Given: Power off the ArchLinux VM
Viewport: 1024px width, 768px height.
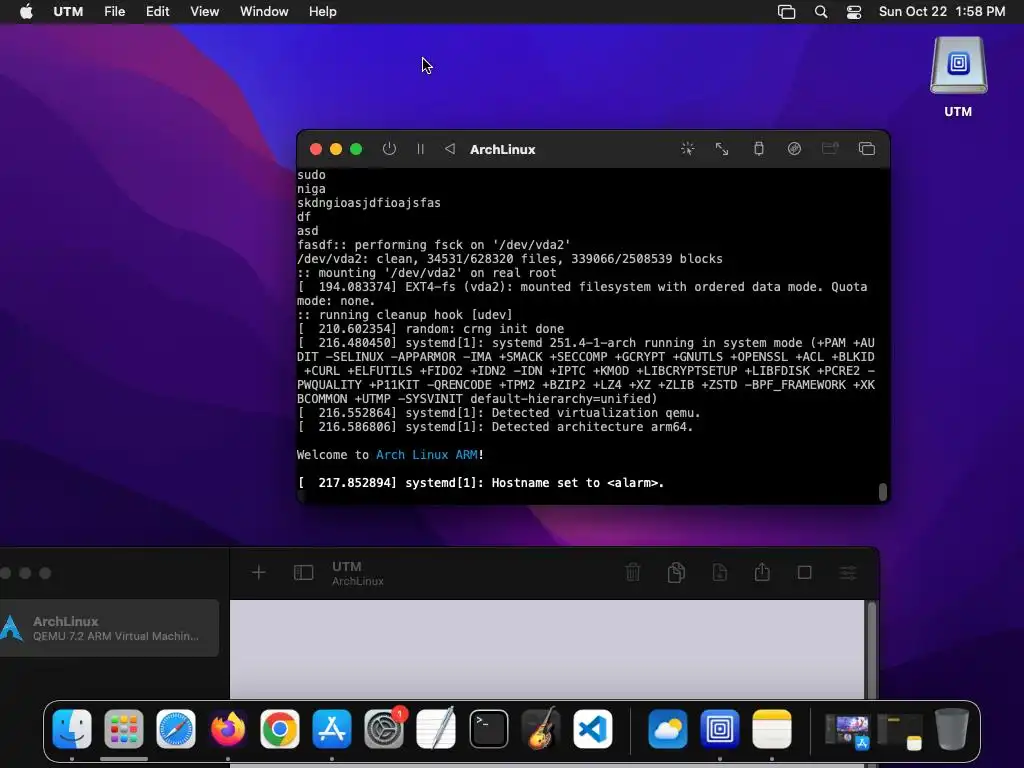Looking at the screenshot, I should 389,149.
